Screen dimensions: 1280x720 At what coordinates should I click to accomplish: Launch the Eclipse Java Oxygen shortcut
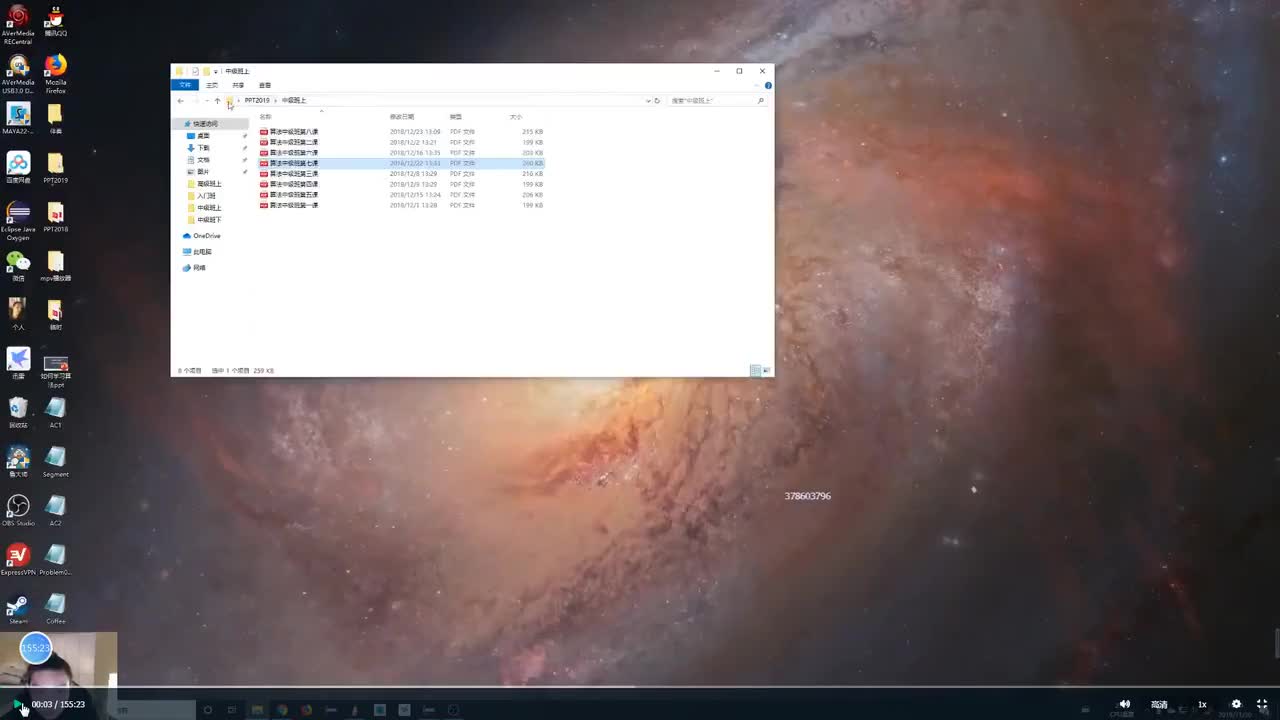[x=18, y=221]
